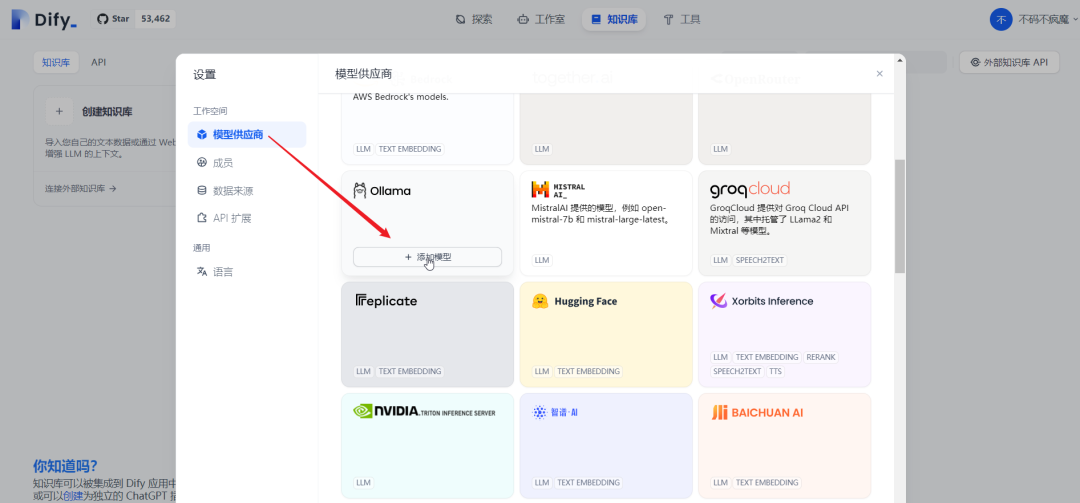Image resolution: width=1080 pixels, height=503 pixels.
Task: Click the 工具 hammer icon
Action: [668, 19]
